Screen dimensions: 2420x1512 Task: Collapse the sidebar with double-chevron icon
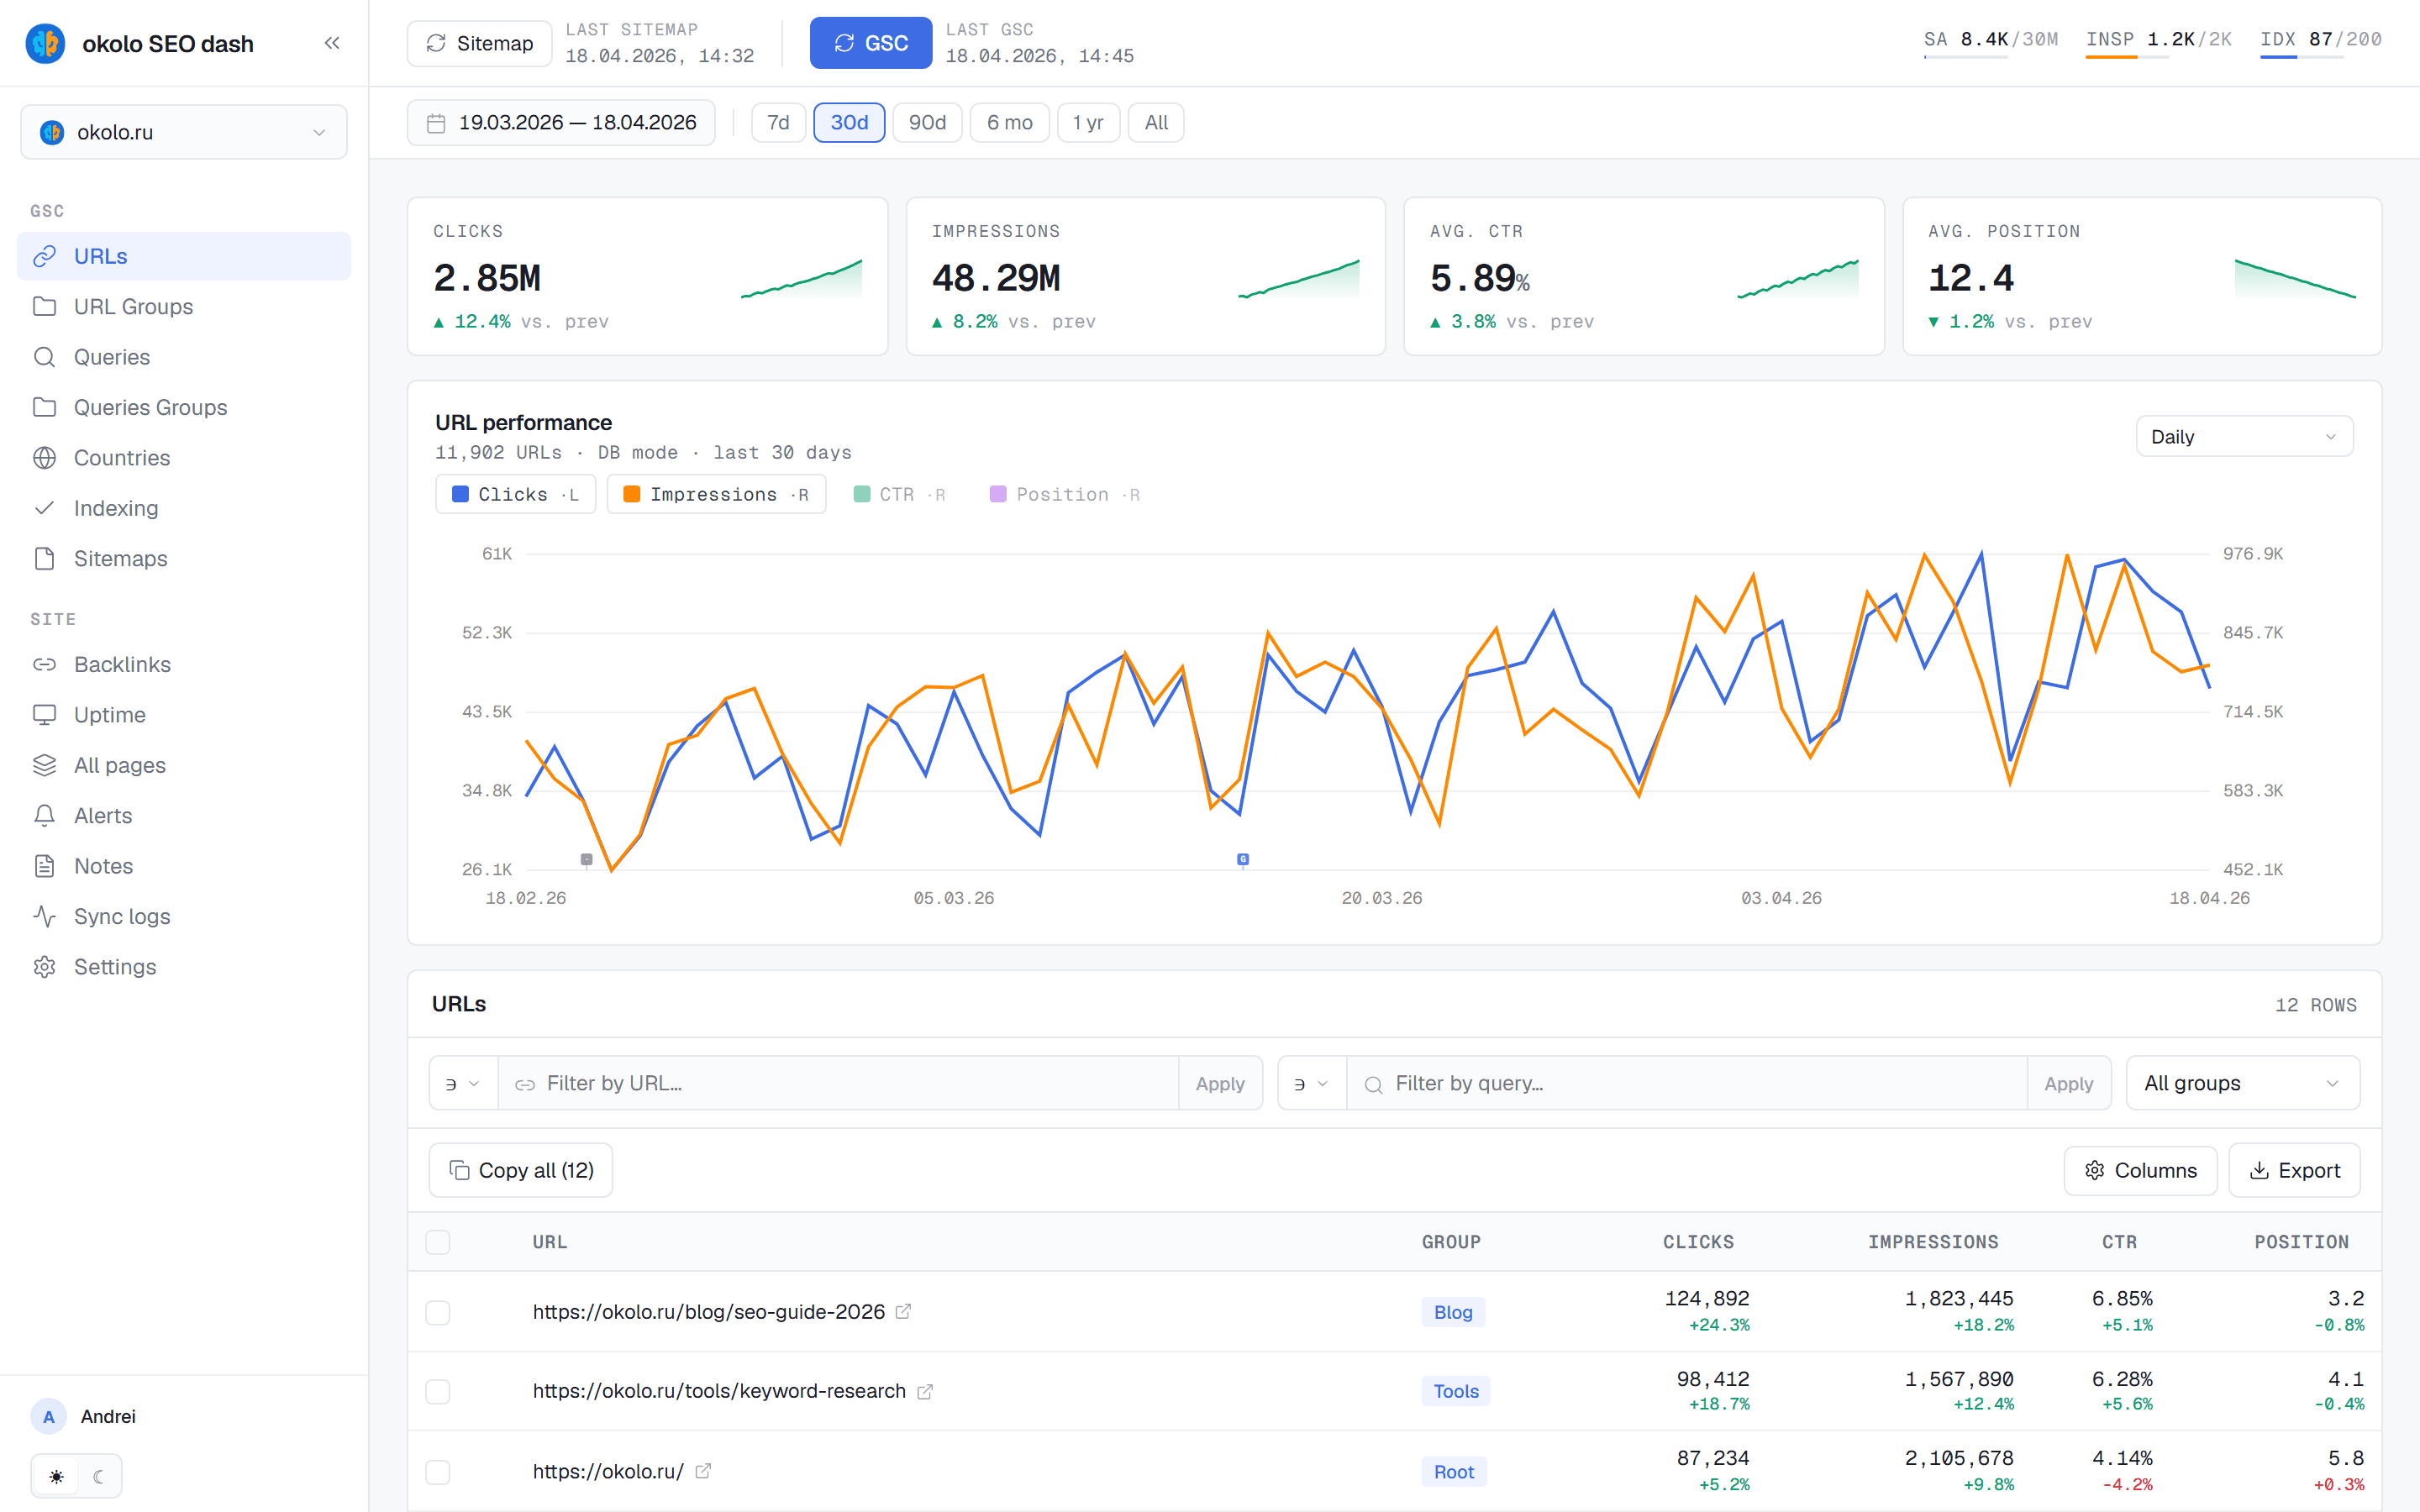pos(332,43)
